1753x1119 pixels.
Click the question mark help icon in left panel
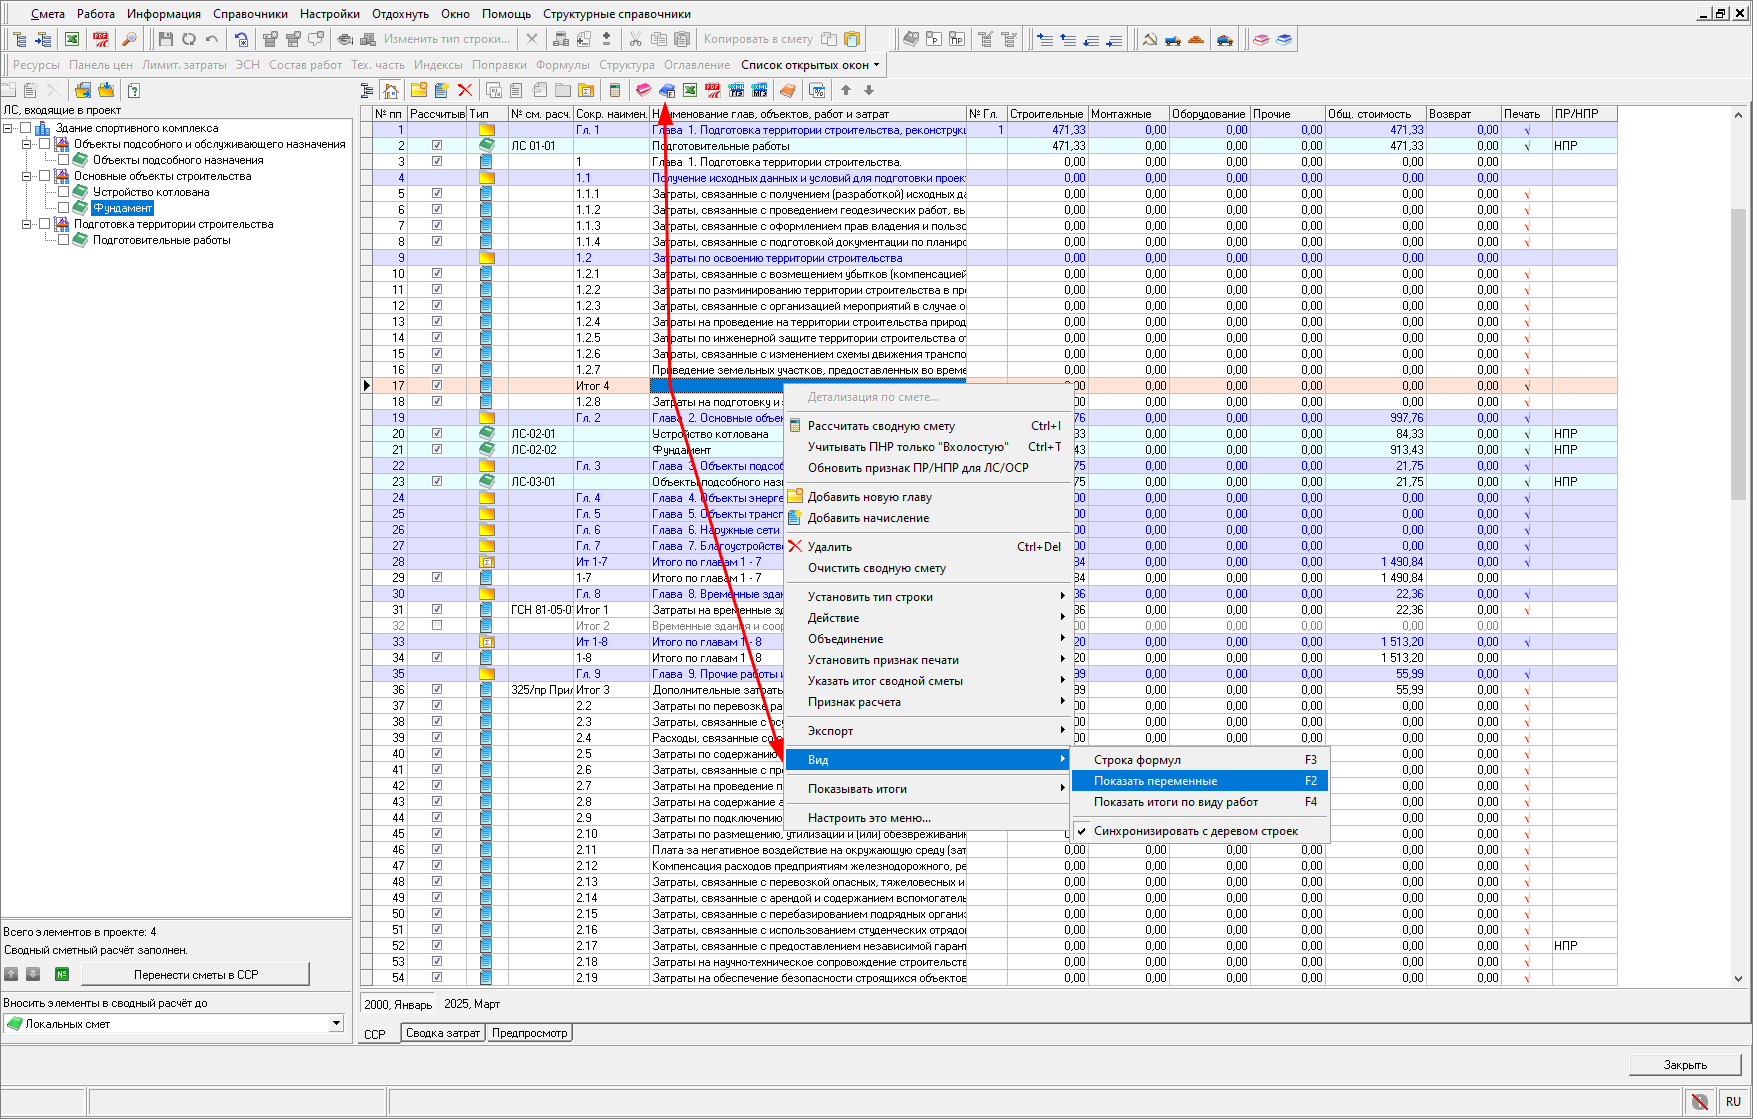133,90
